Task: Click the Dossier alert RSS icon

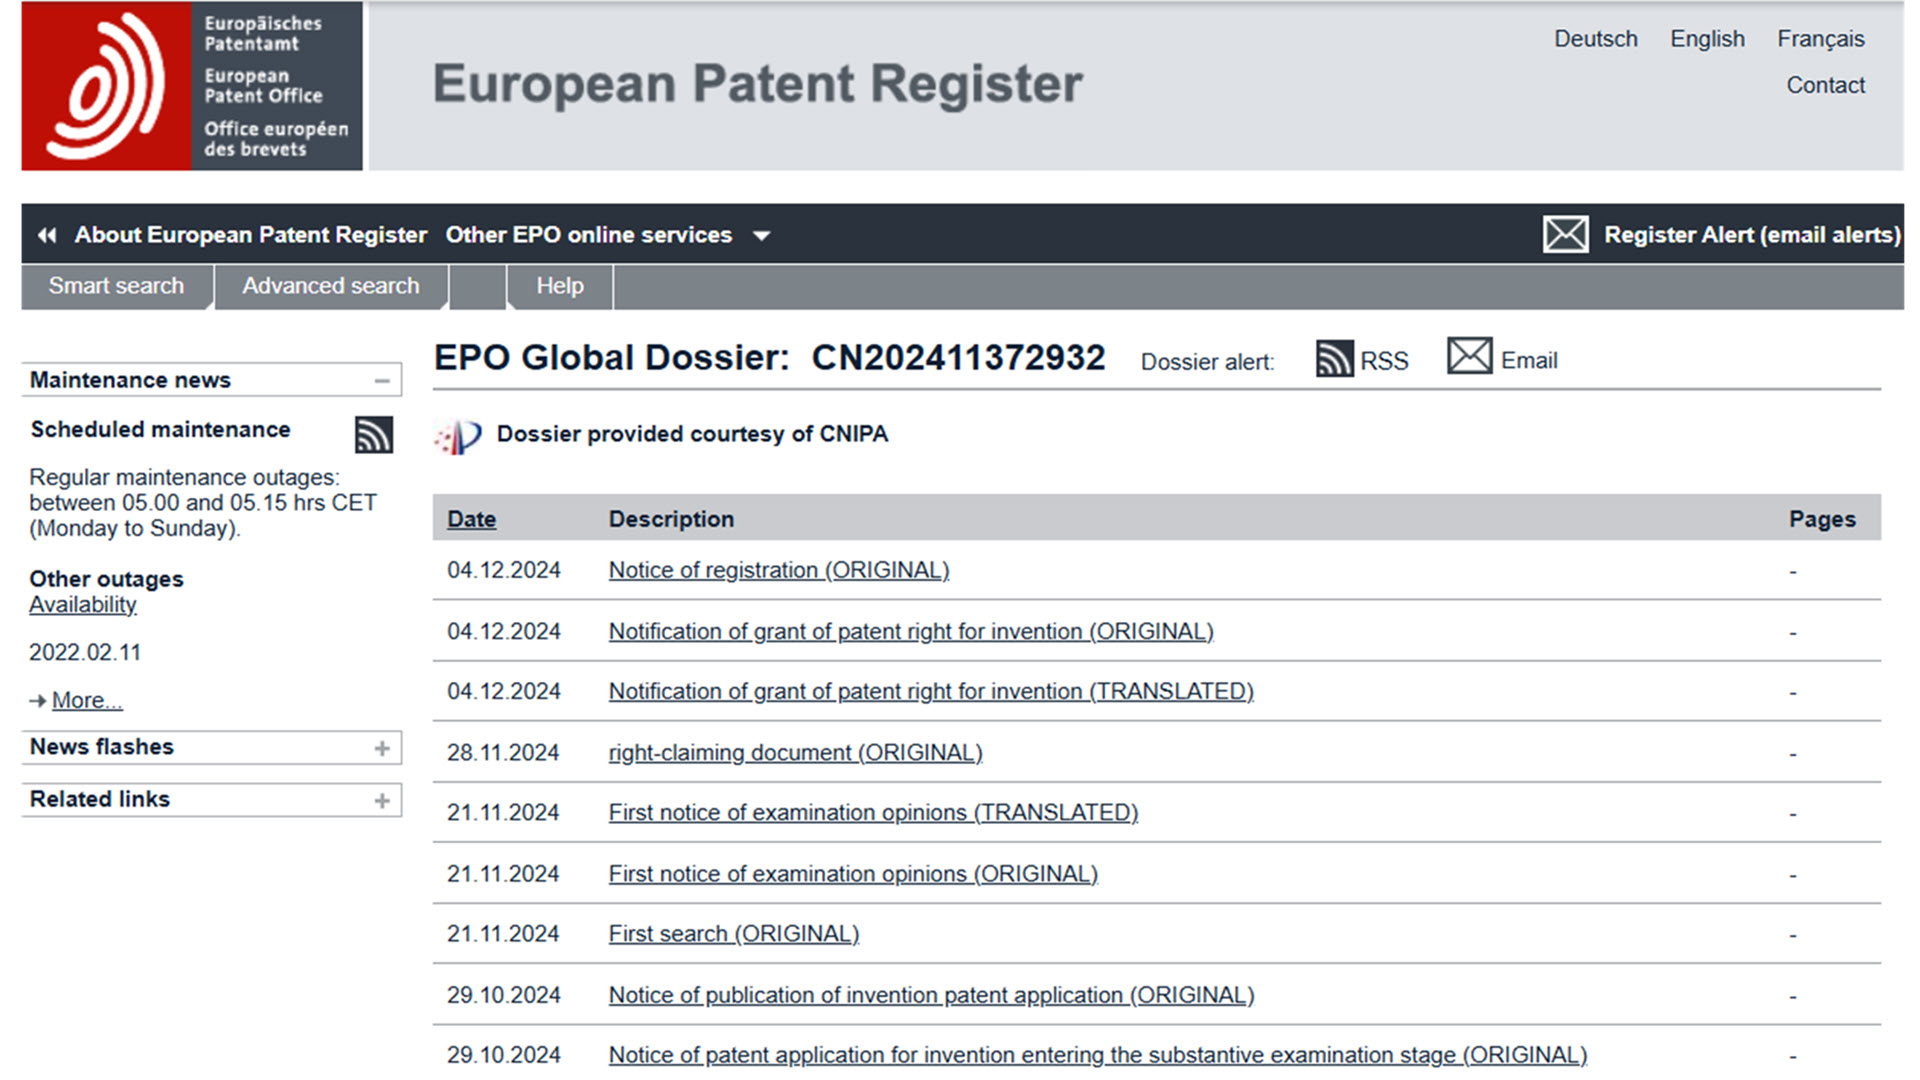Action: (1334, 359)
